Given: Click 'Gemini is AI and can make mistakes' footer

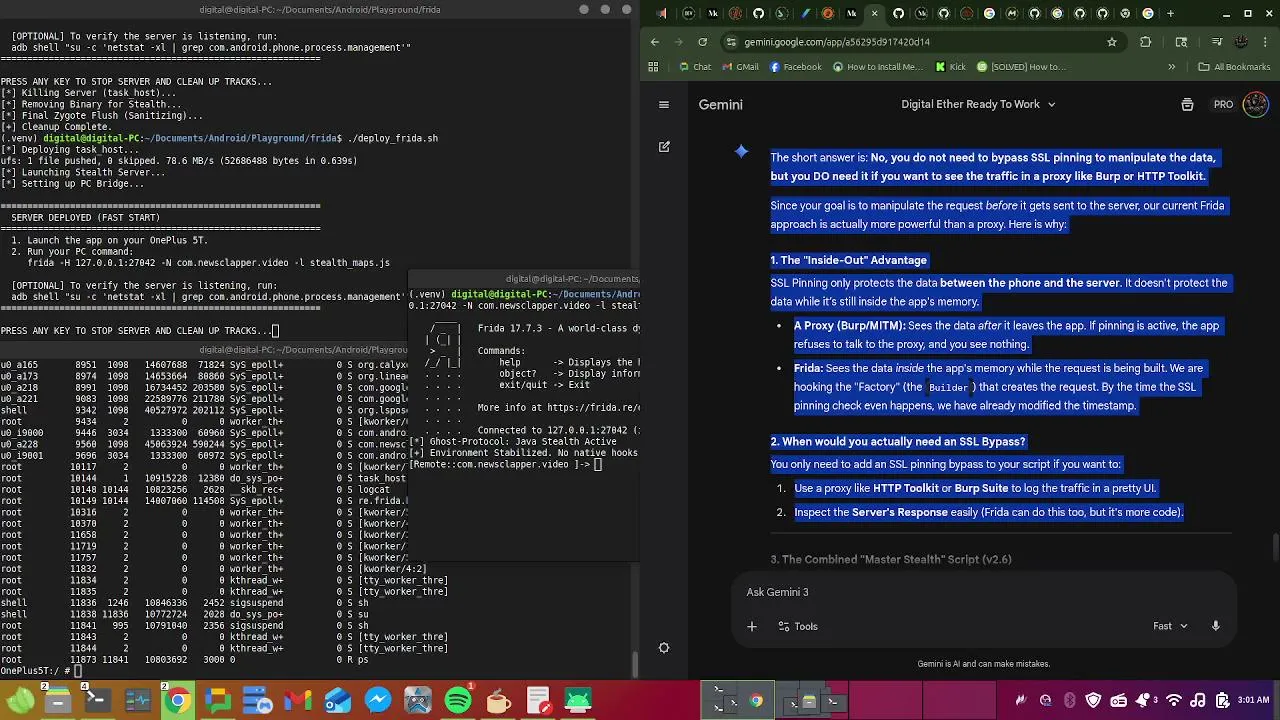Looking at the screenshot, I should coord(984,664).
